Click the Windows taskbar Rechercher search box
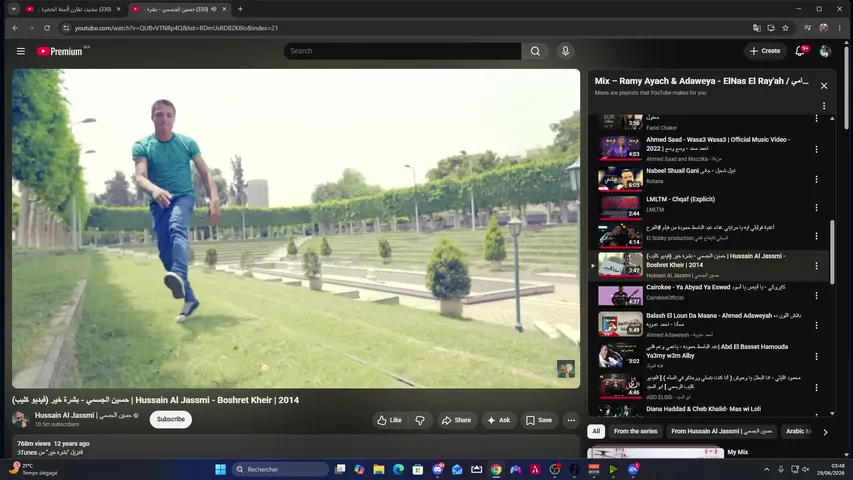The height and width of the screenshot is (480, 853). (x=281, y=469)
